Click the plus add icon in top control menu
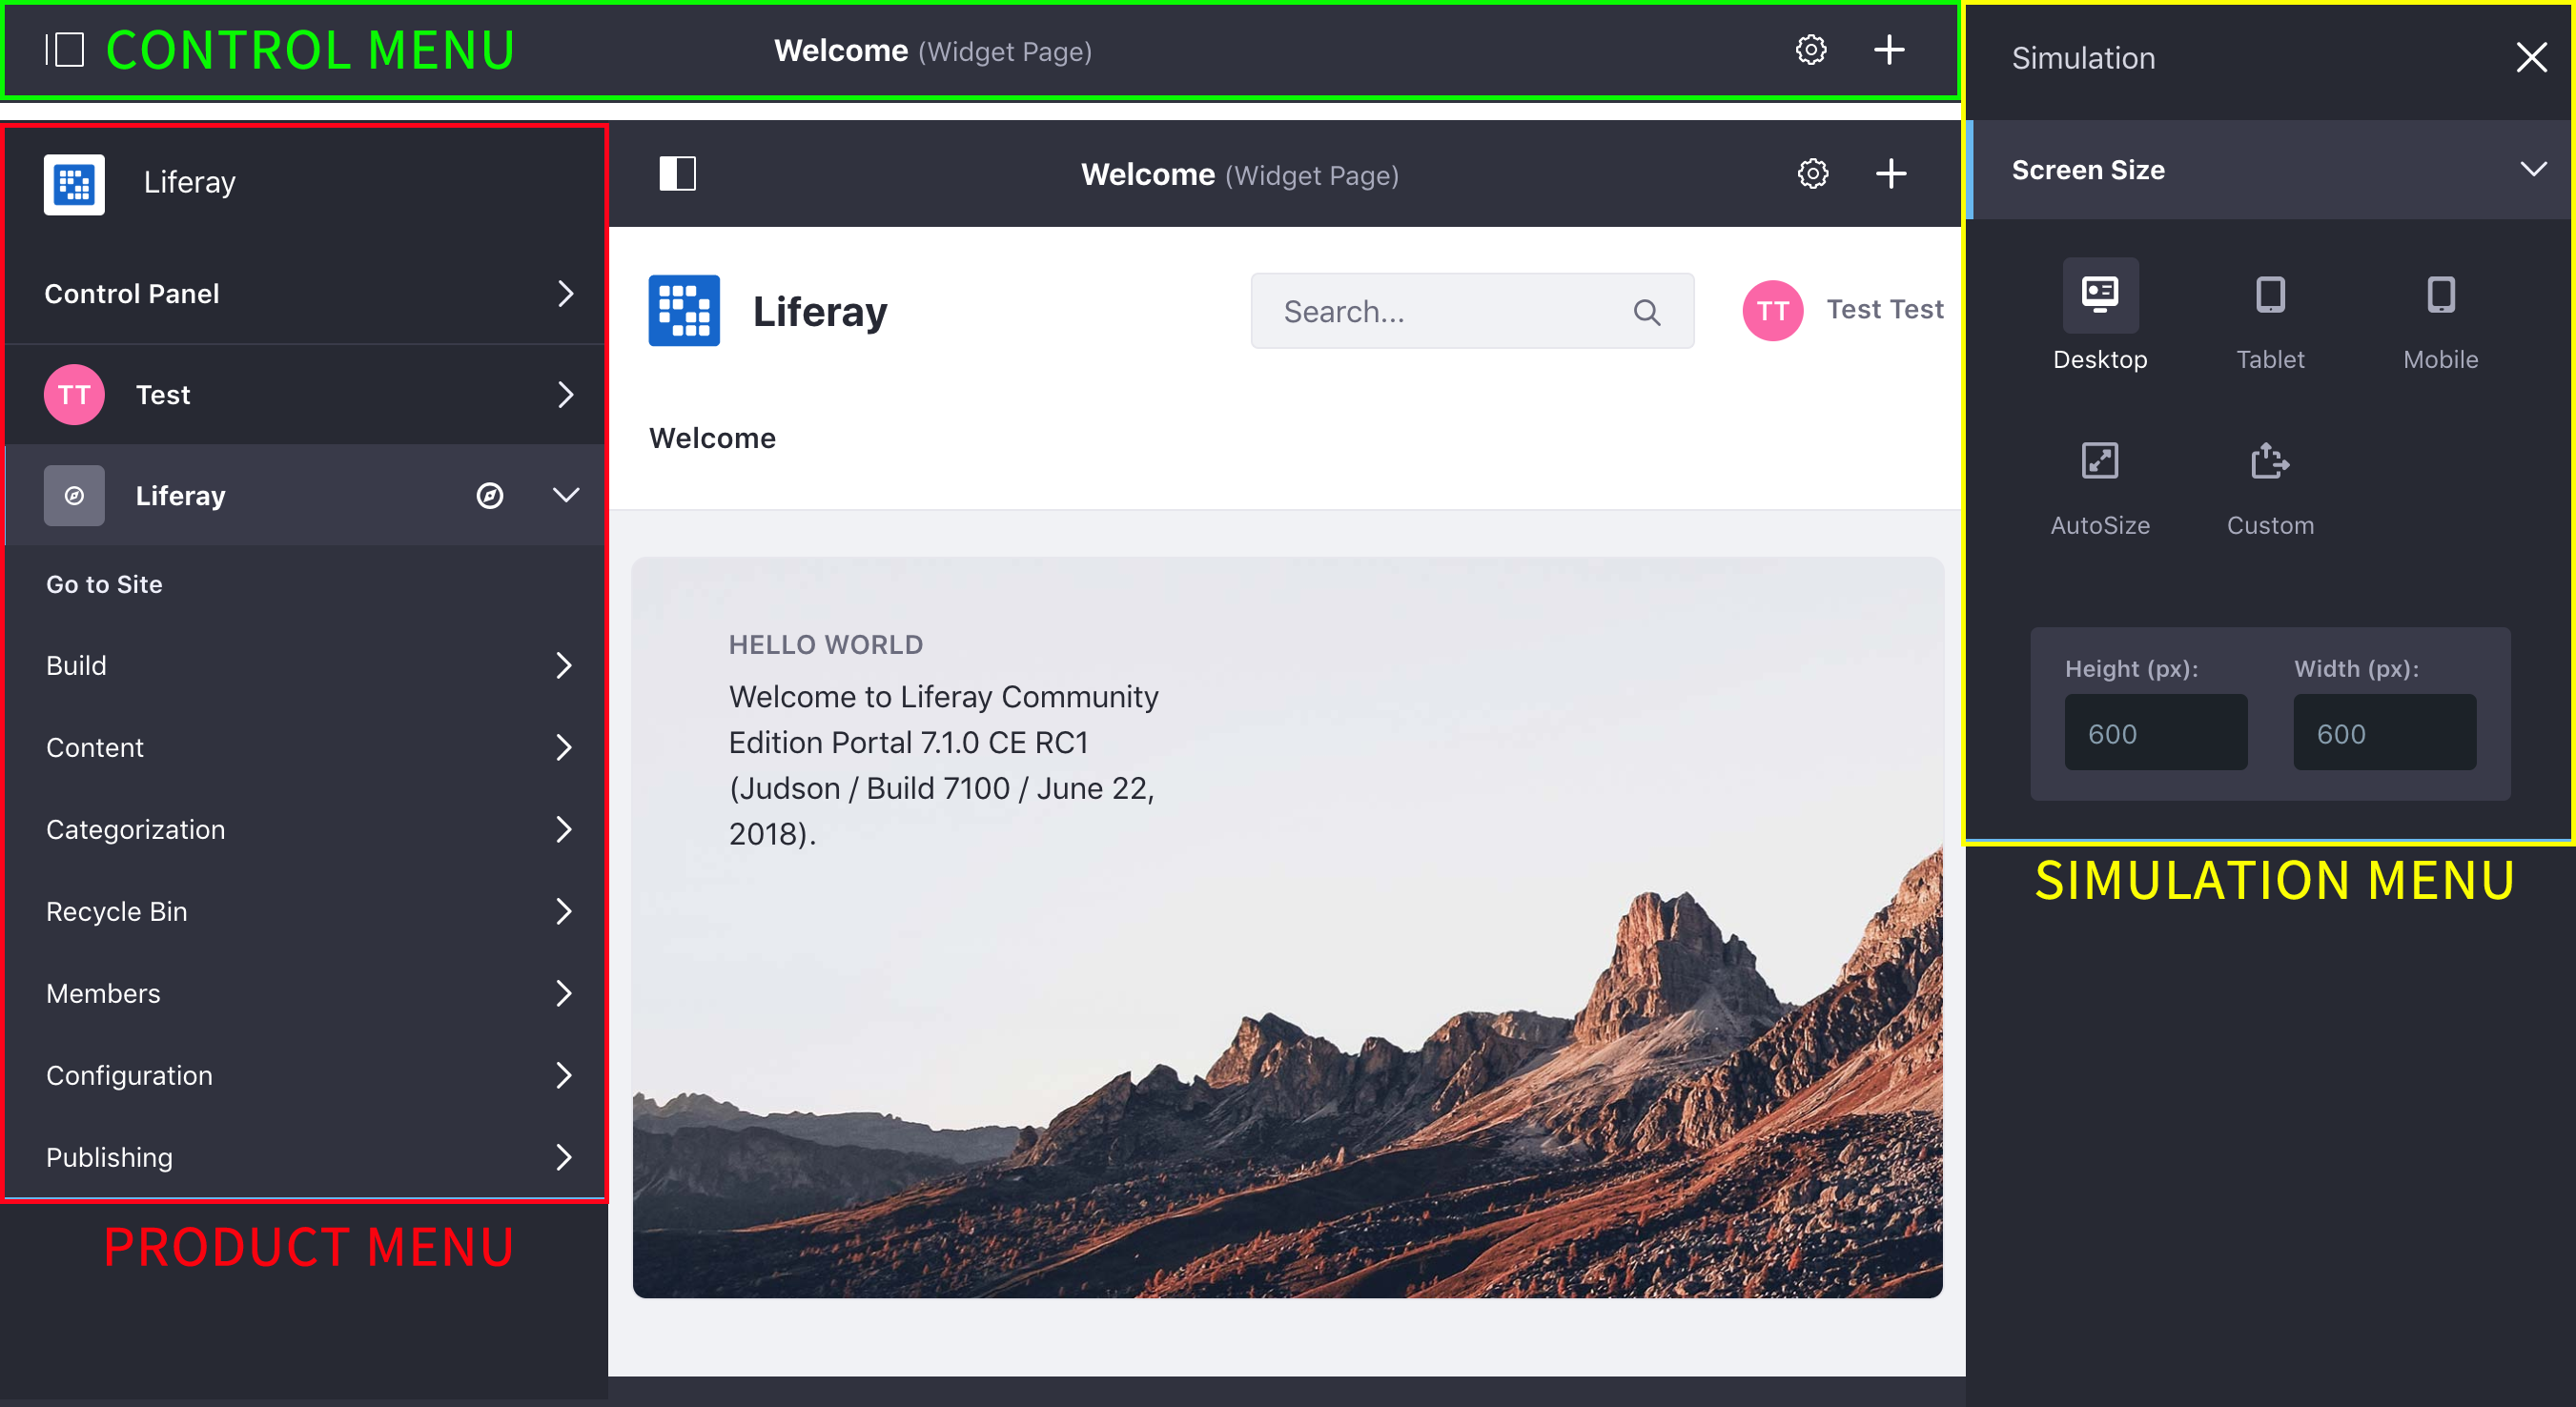The image size is (2576, 1407). coord(1889,50)
